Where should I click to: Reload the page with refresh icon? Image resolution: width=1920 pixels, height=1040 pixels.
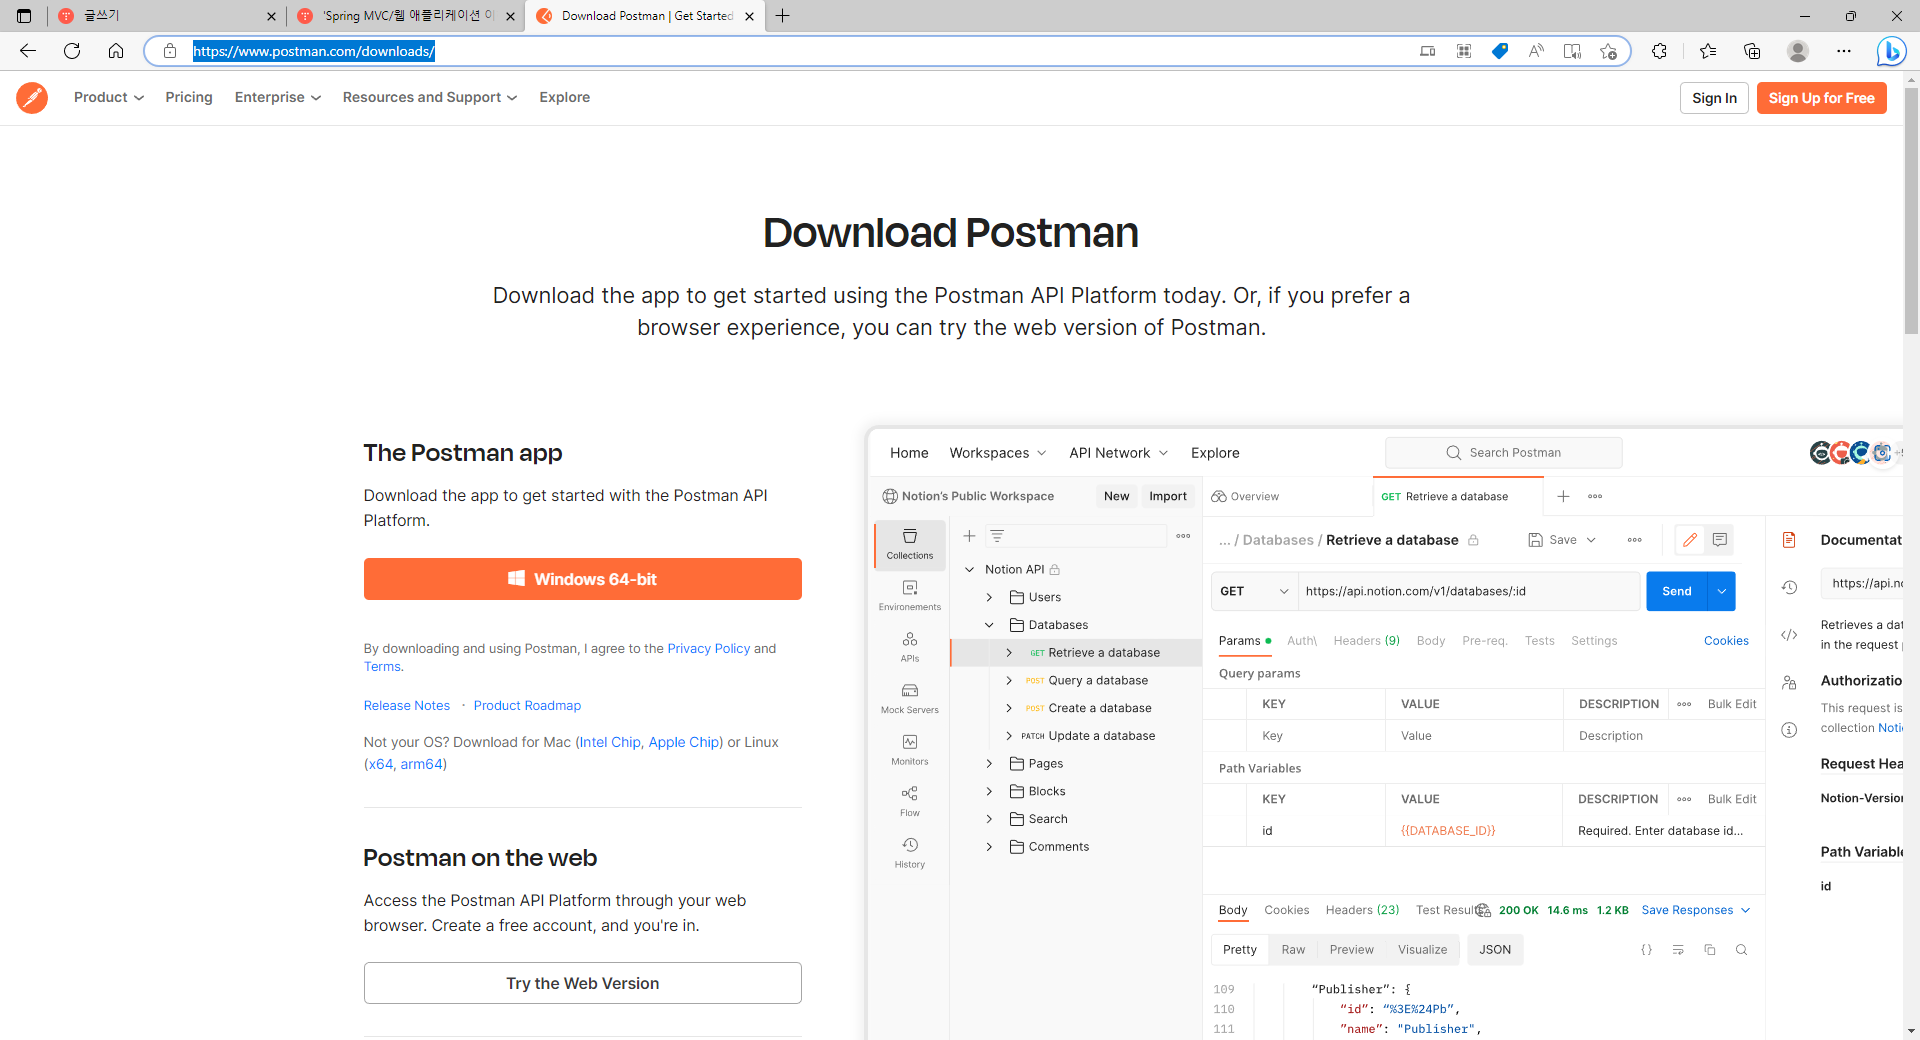pos(72,51)
